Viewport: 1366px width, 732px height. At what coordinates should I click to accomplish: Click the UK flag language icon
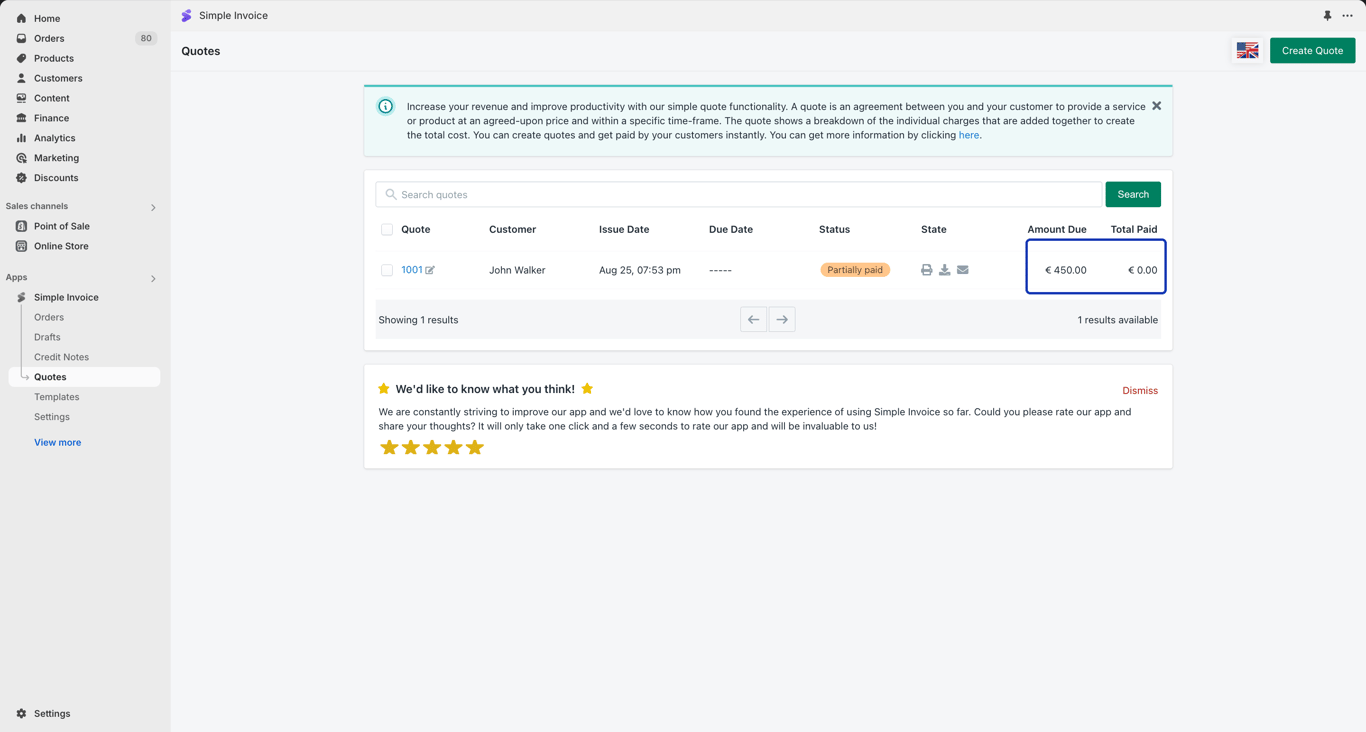1247,51
